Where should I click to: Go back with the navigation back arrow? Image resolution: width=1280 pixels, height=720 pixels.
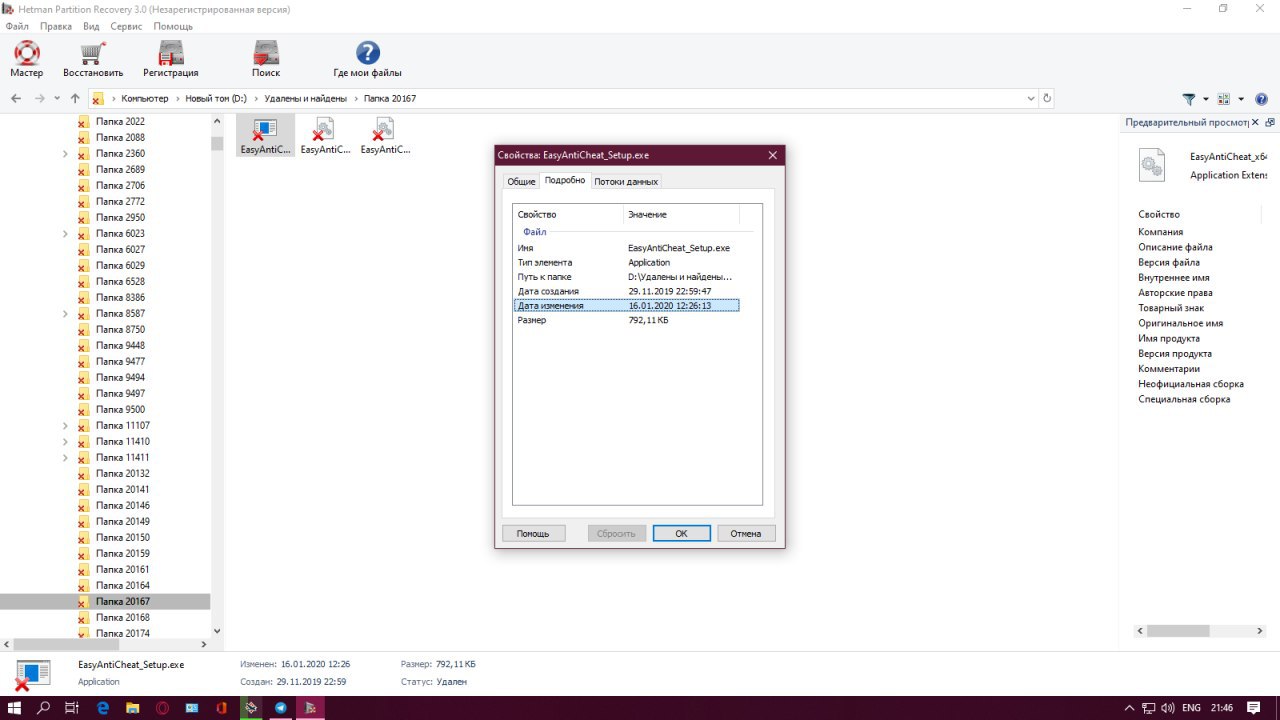click(x=16, y=99)
